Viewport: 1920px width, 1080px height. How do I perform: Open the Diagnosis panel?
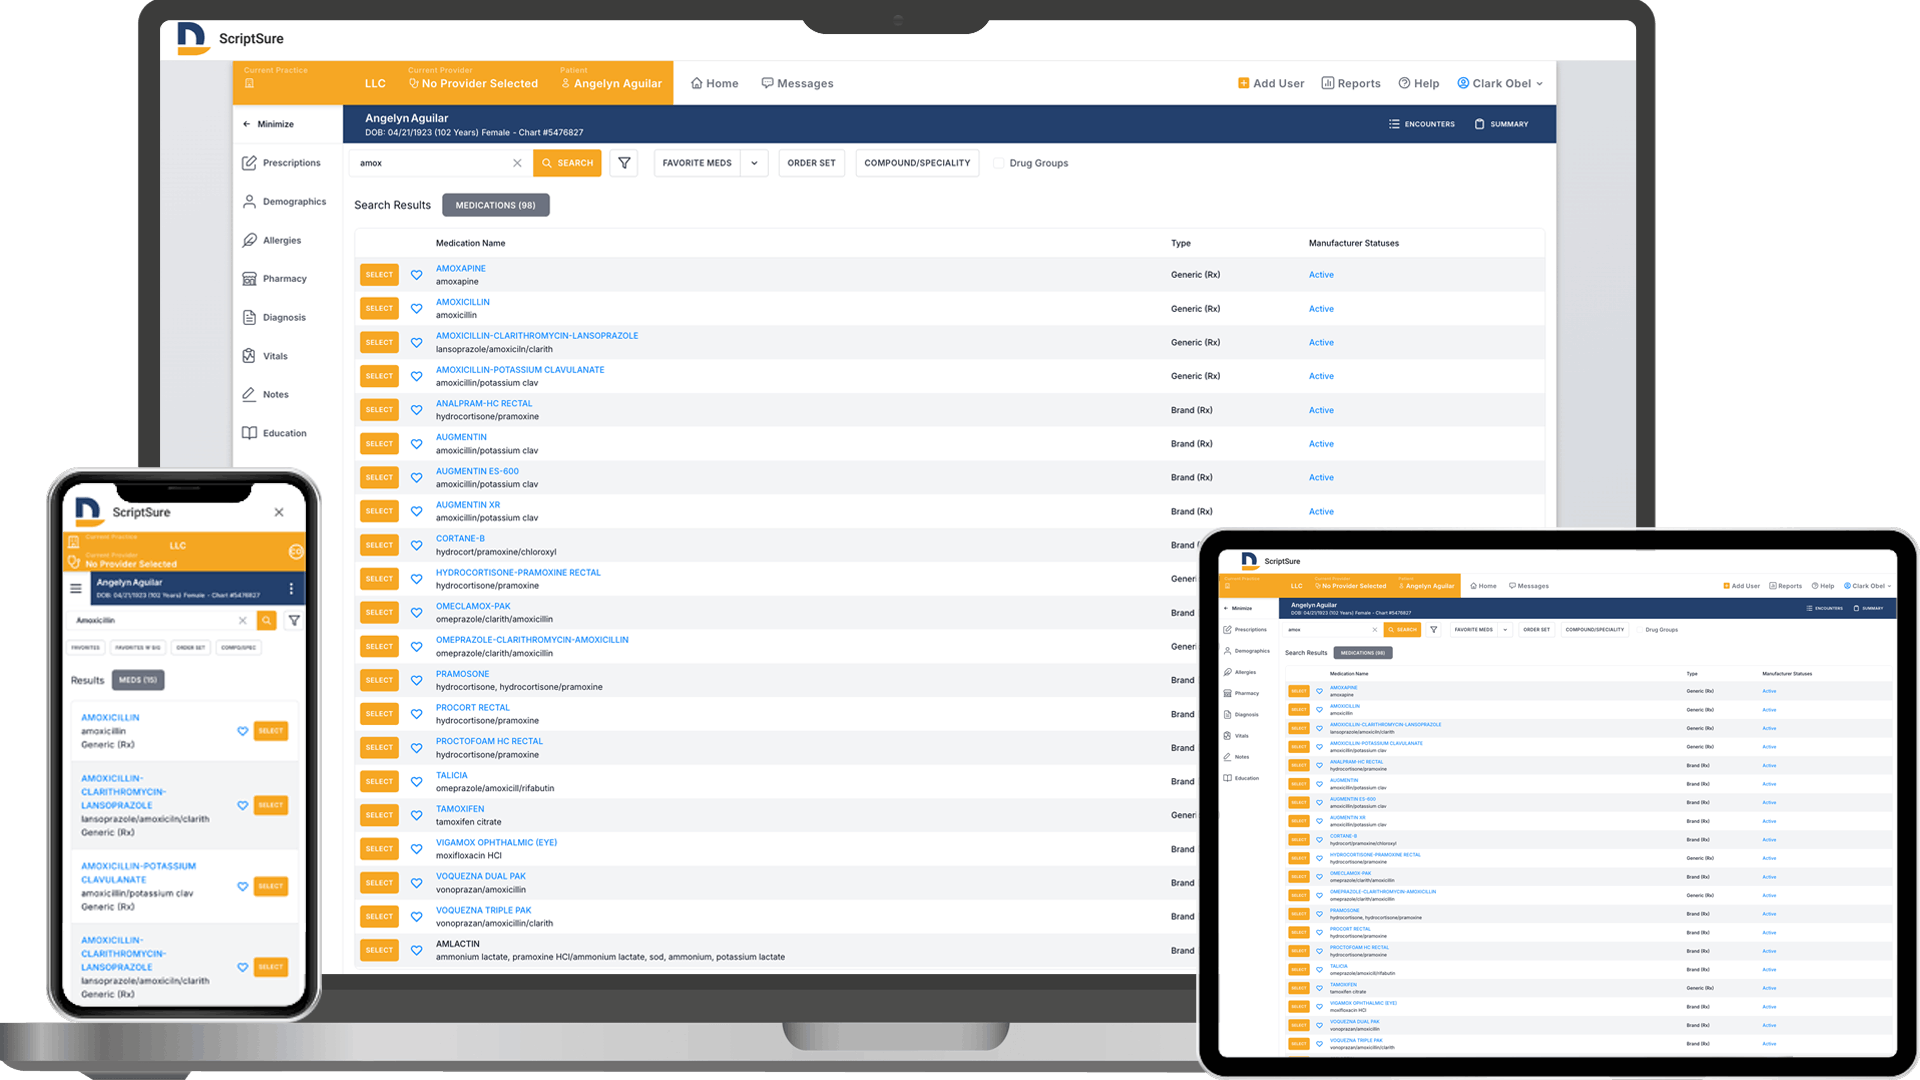[283, 317]
